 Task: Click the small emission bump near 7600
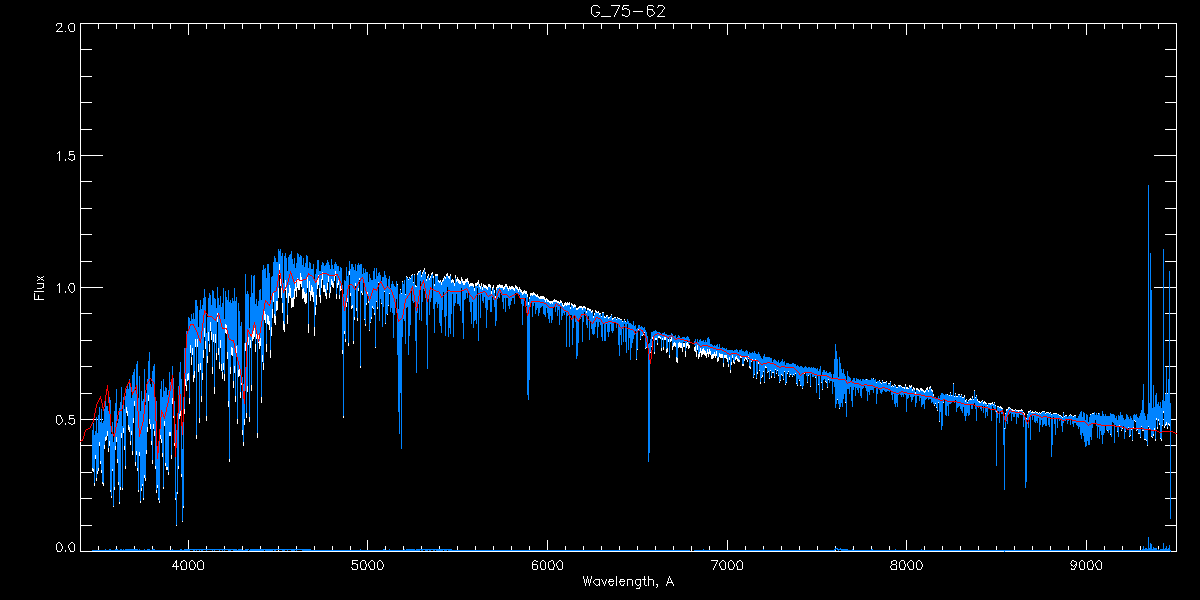pos(836,358)
